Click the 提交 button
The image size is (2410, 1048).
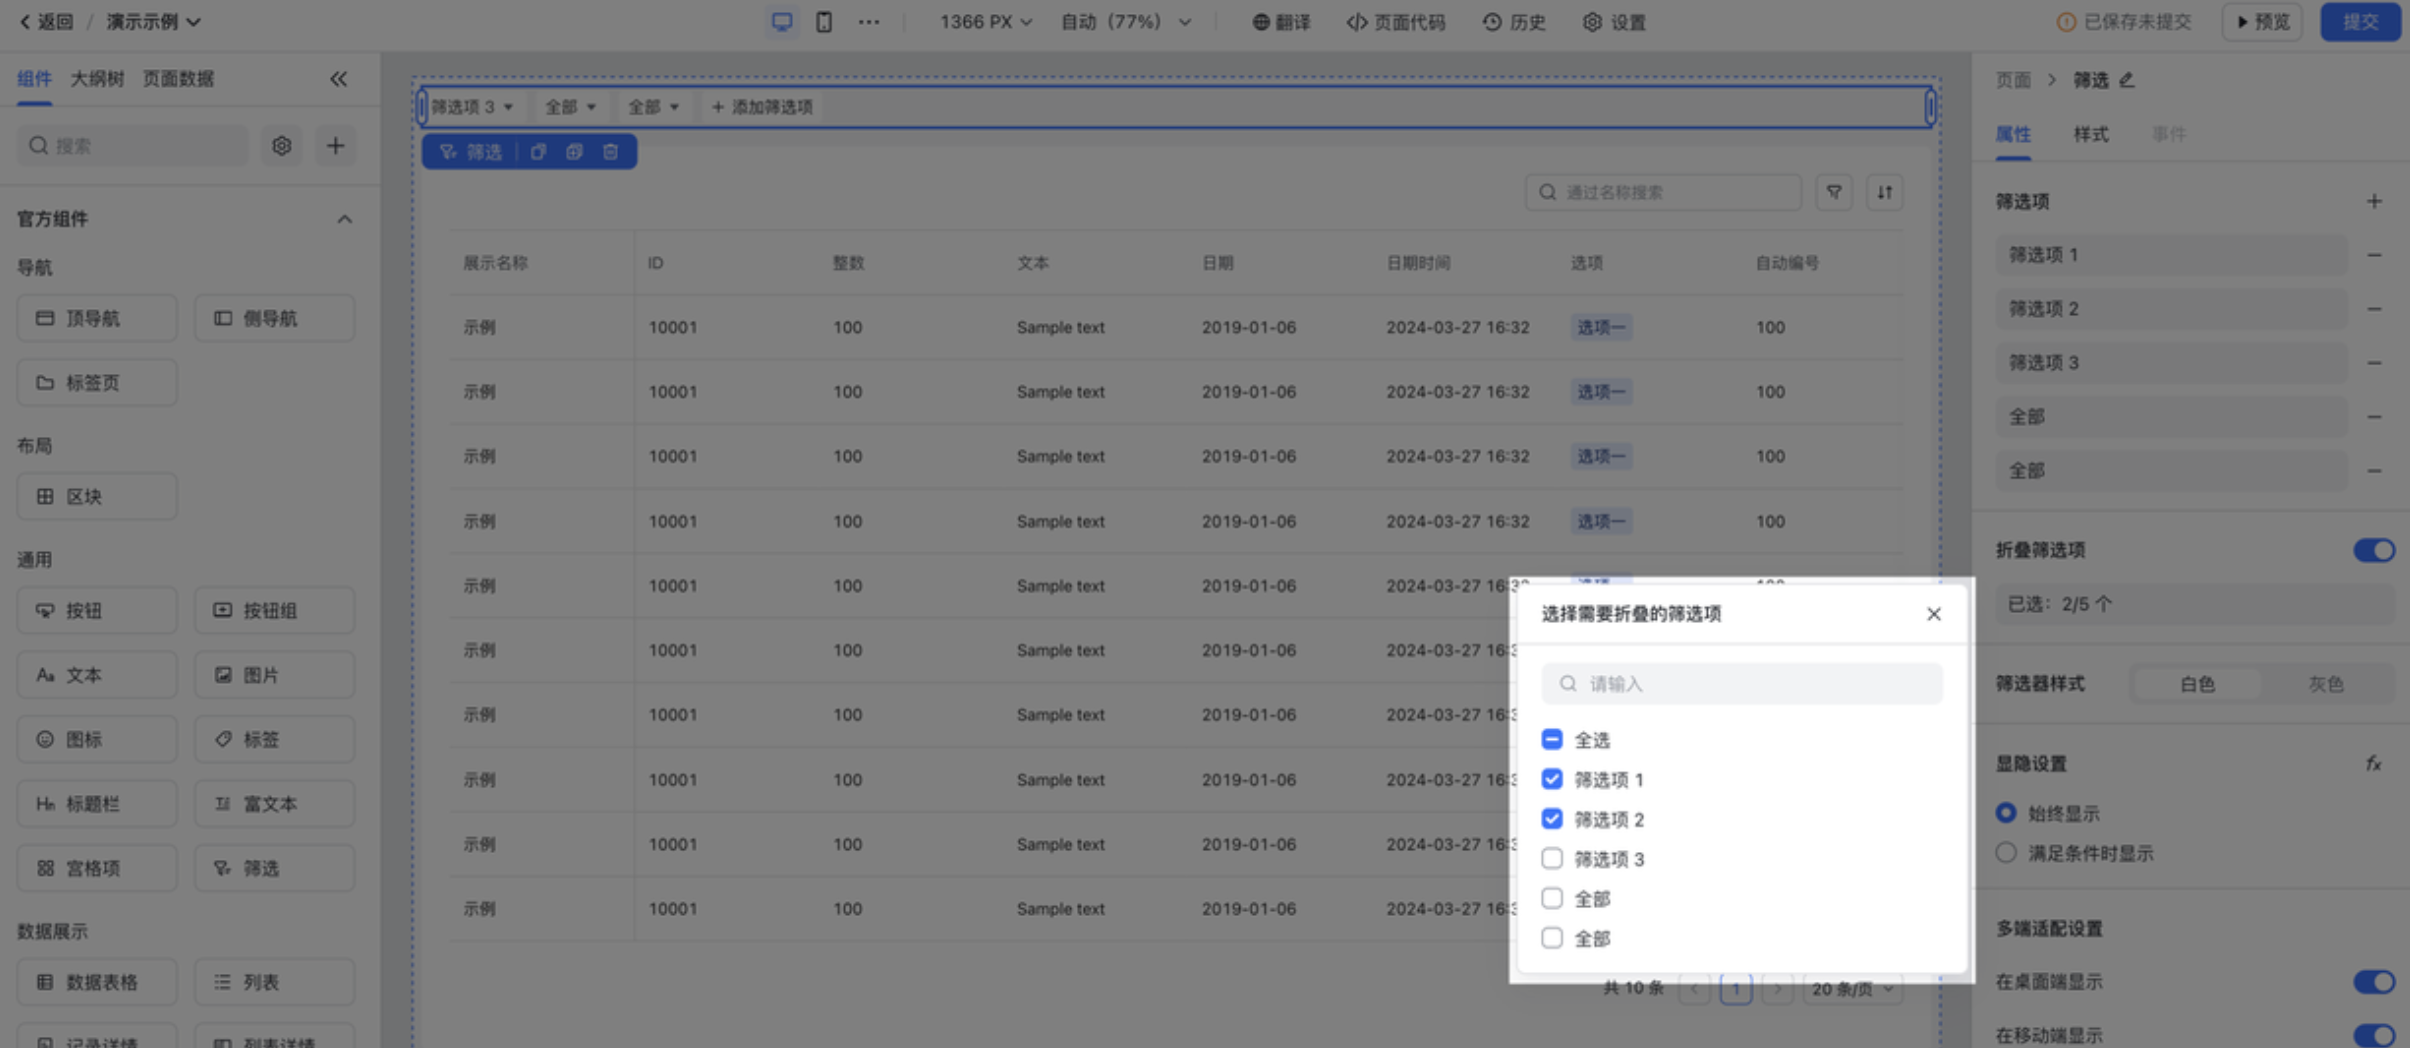click(x=2359, y=22)
